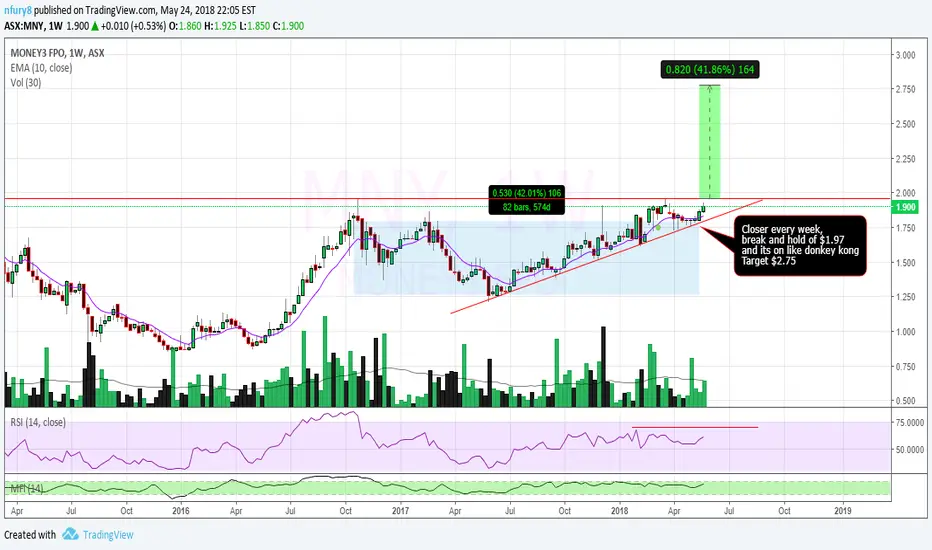This screenshot has width=932, height=550.
Task: Click the 2016 time axis label
Action: [x=180, y=510]
